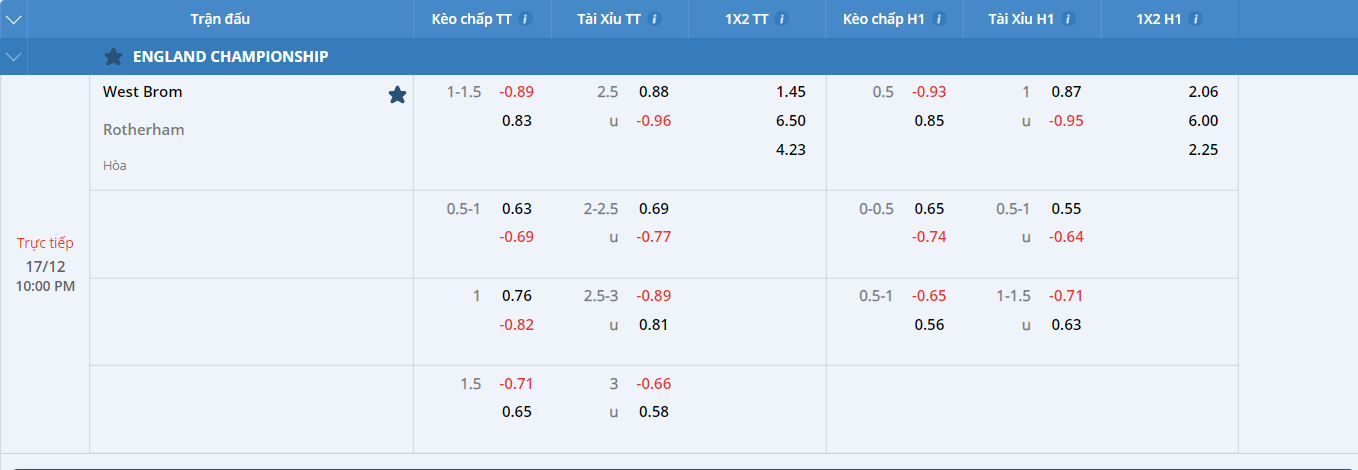Viewport: 1358px width, 470px height.
Task: Click the Rotherham team name
Action: coord(144,130)
